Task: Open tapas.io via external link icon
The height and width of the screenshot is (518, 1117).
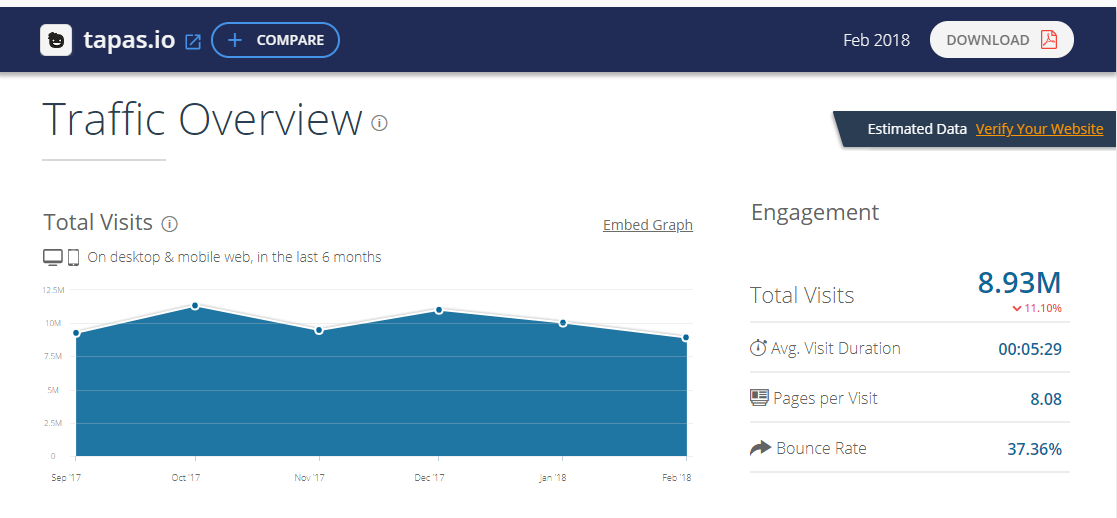Action: point(193,42)
